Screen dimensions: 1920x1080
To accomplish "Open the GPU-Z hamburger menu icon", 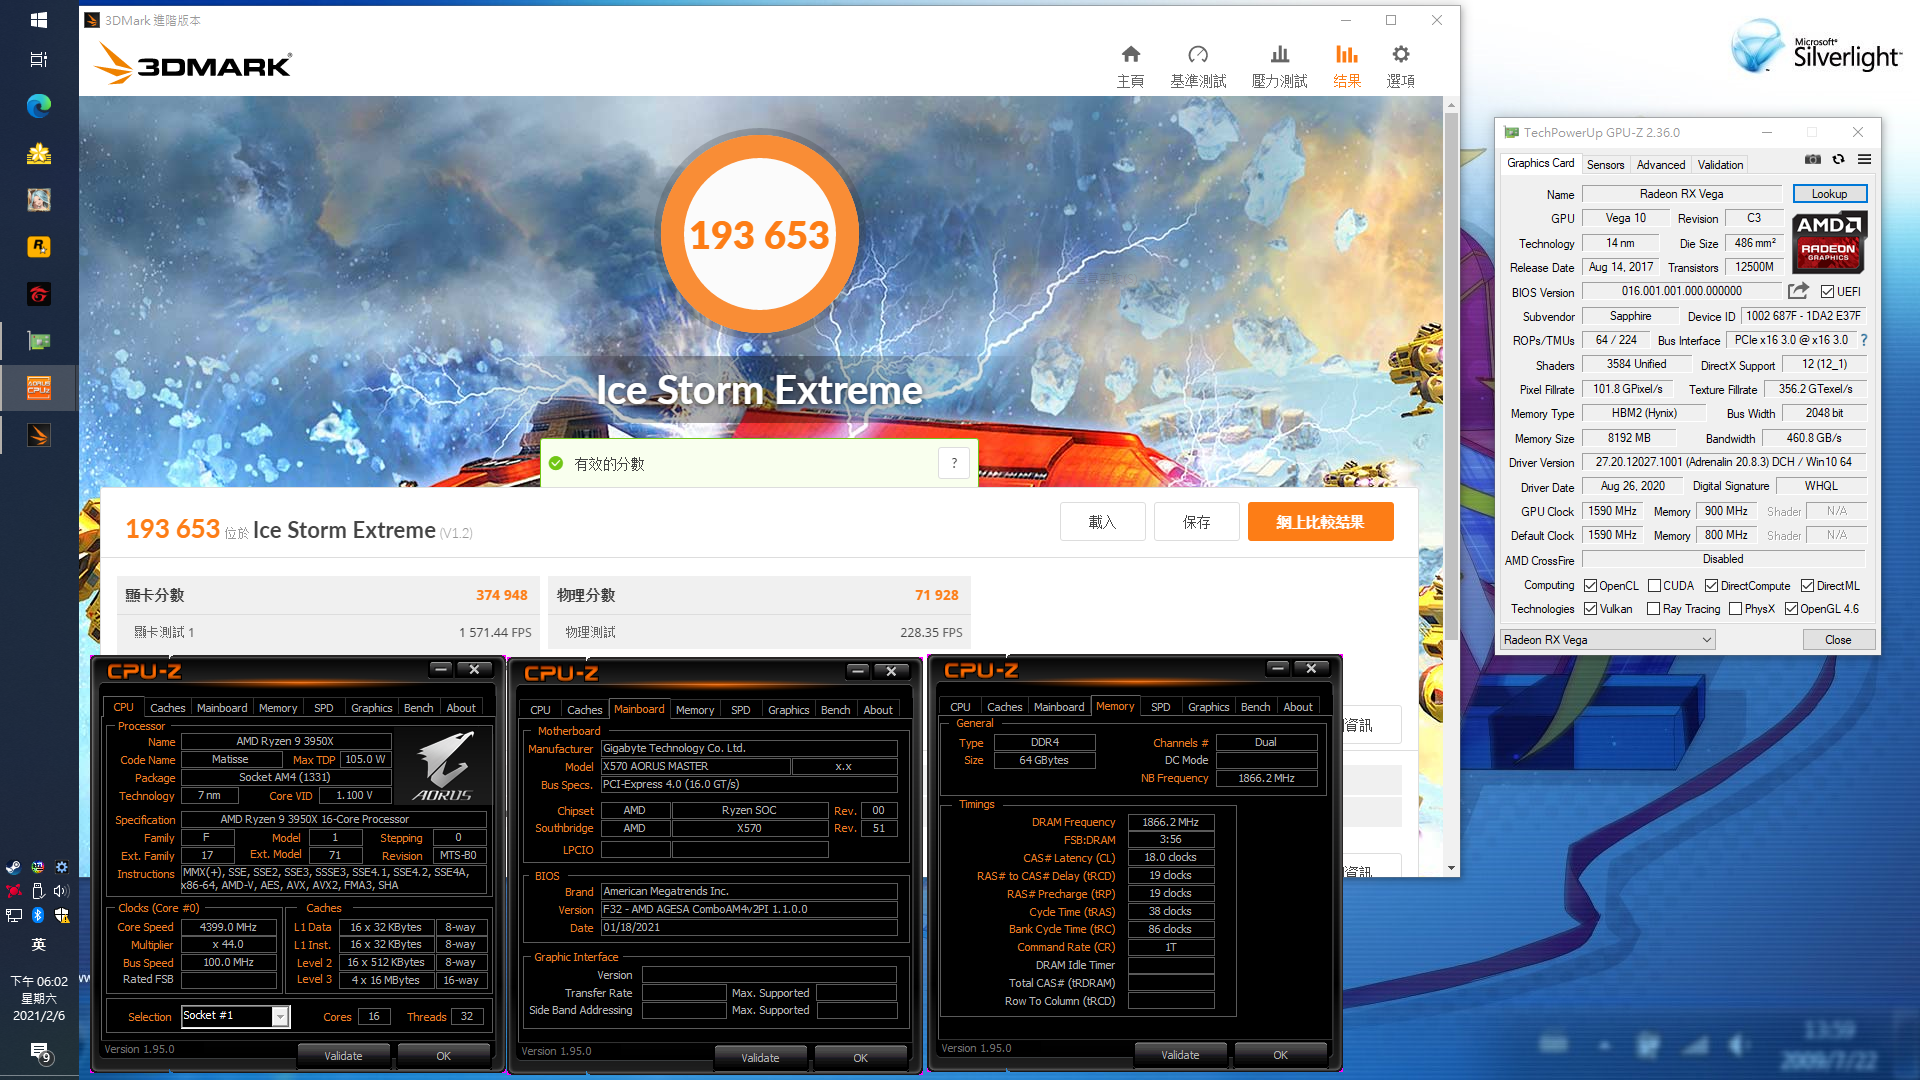I will 1864,160.
